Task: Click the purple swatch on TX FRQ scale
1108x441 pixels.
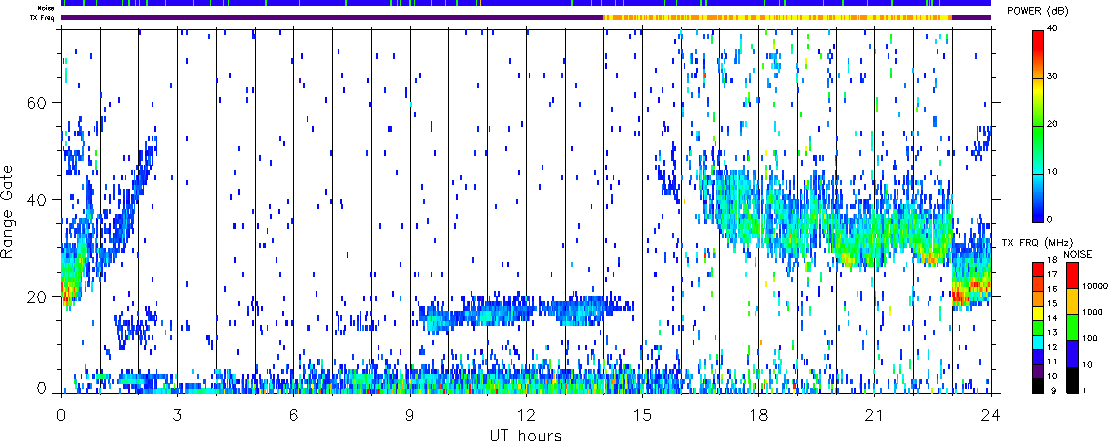Action: coord(1037,372)
